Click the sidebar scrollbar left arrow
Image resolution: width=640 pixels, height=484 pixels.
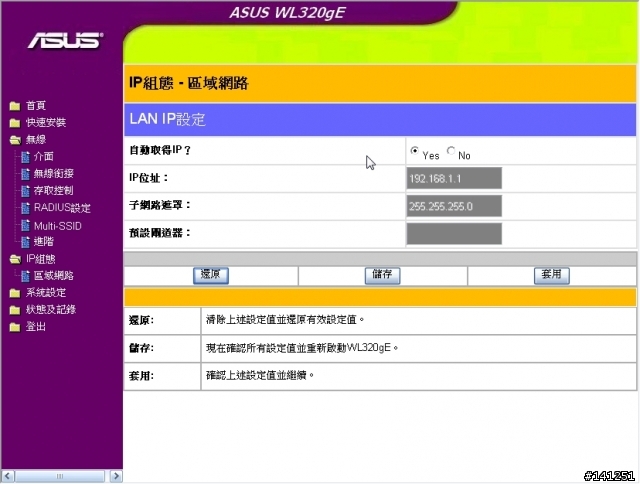click(8, 476)
